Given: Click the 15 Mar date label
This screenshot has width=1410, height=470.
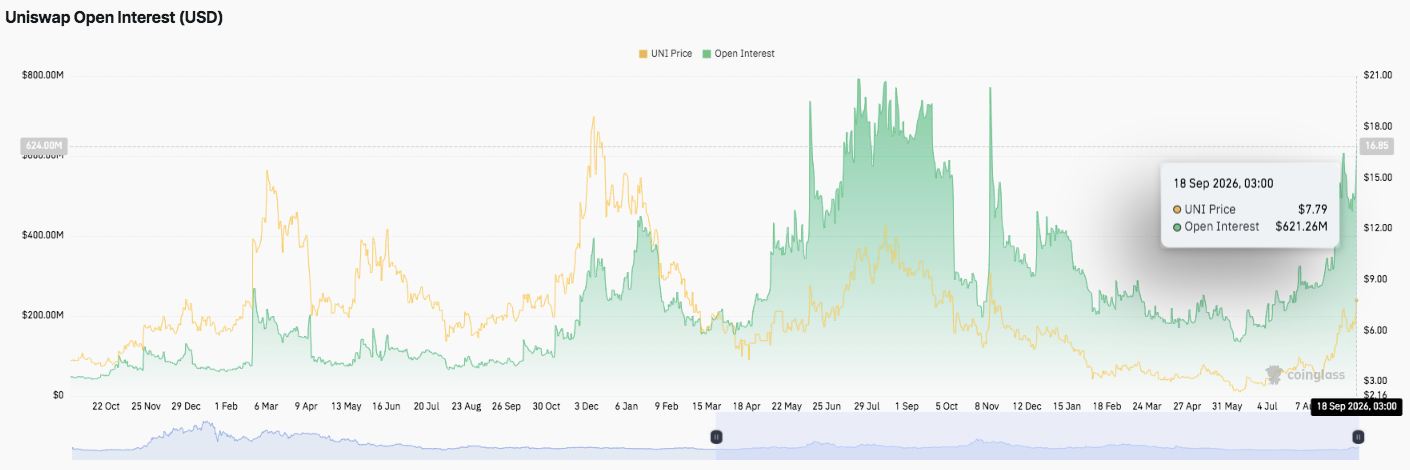Looking at the screenshot, I should (x=709, y=407).
